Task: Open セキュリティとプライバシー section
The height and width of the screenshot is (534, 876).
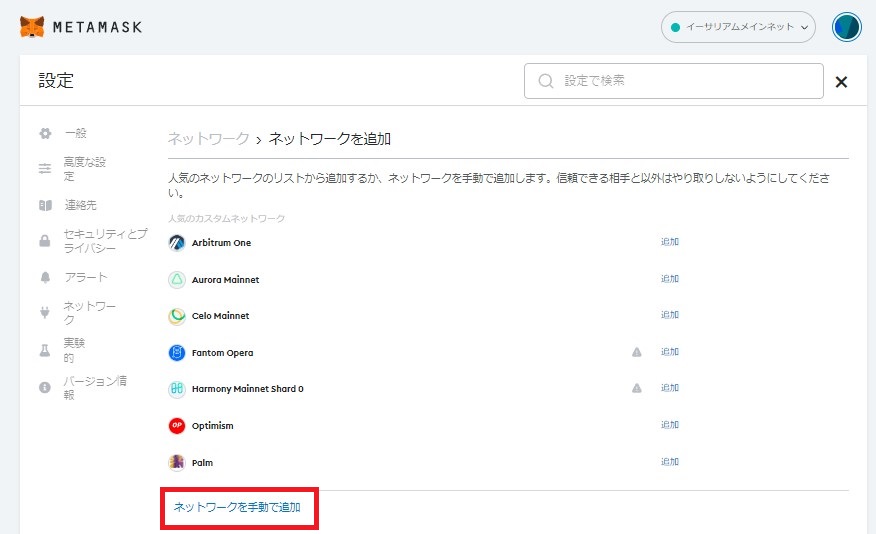Action: click(105, 241)
